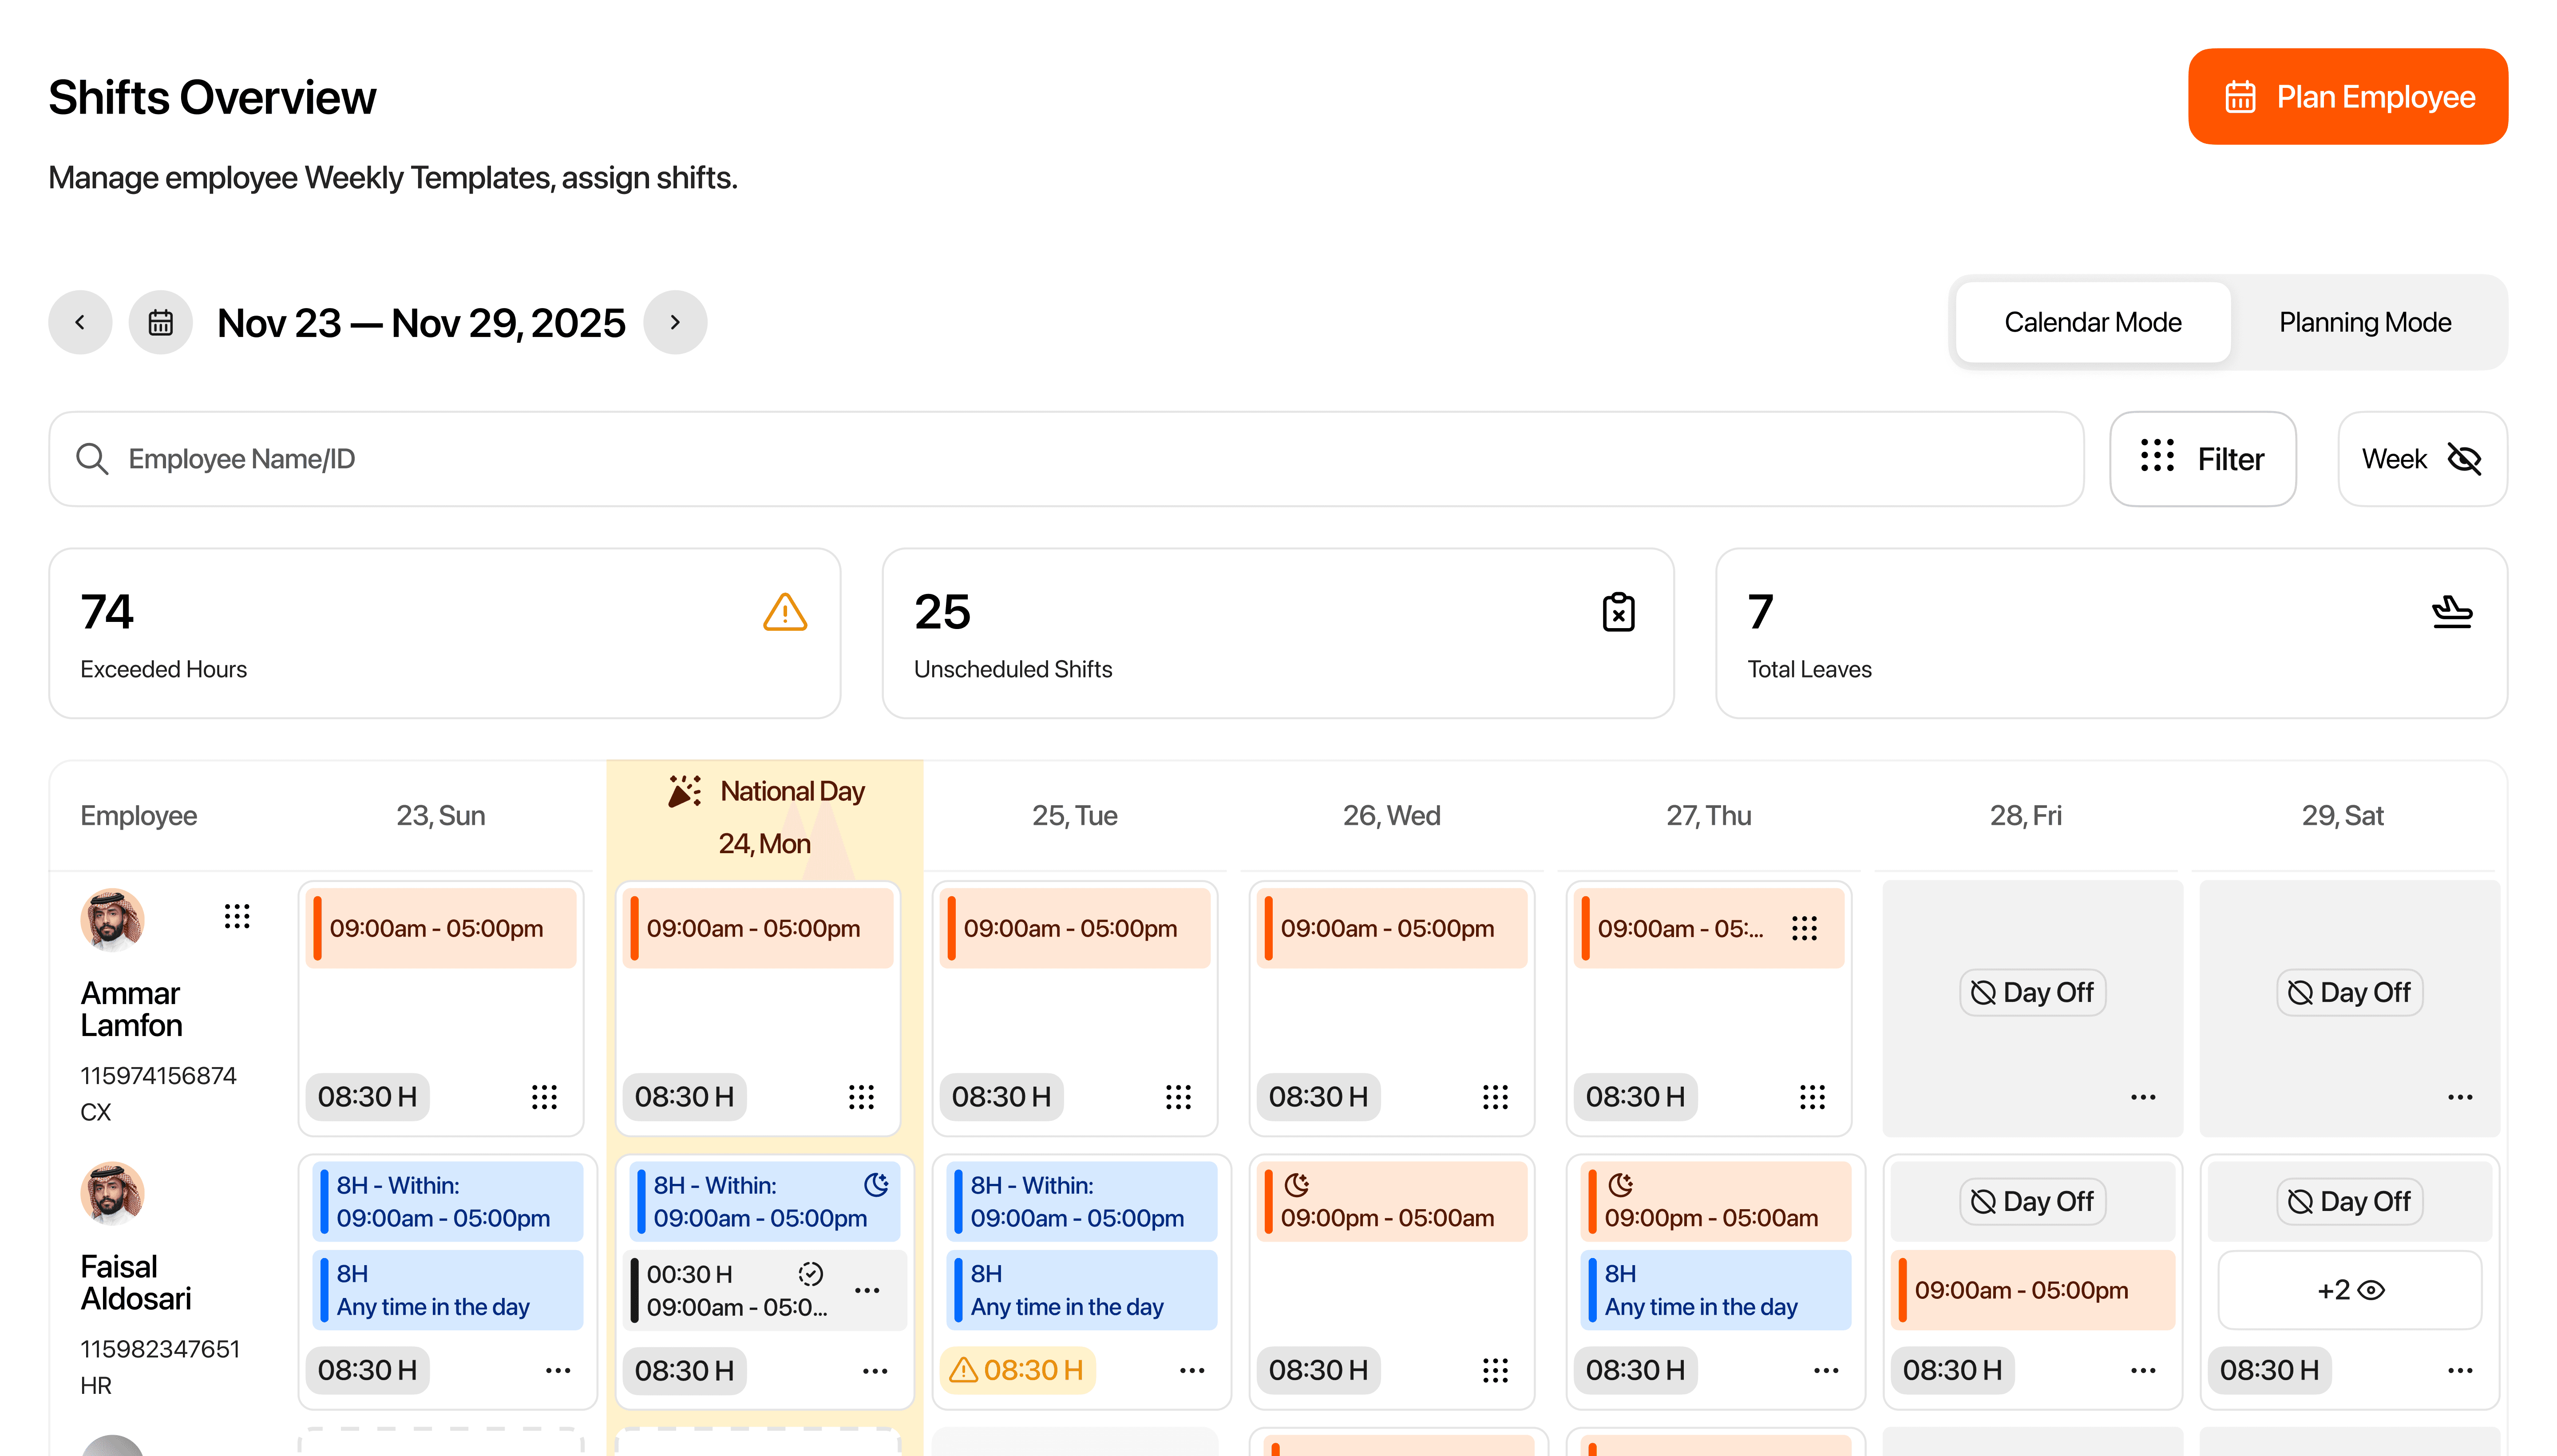Select Calendar Mode tab
2557x1456 pixels.
2092,322
